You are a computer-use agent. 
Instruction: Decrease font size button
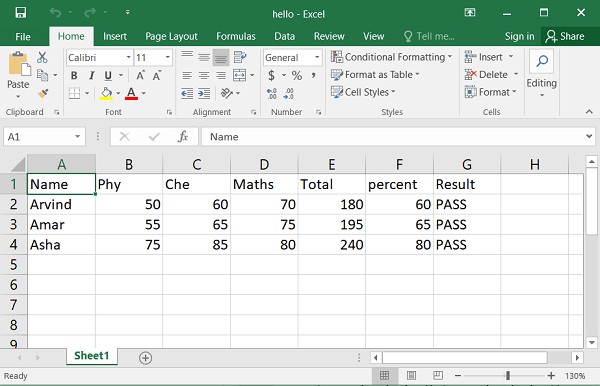click(x=157, y=75)
